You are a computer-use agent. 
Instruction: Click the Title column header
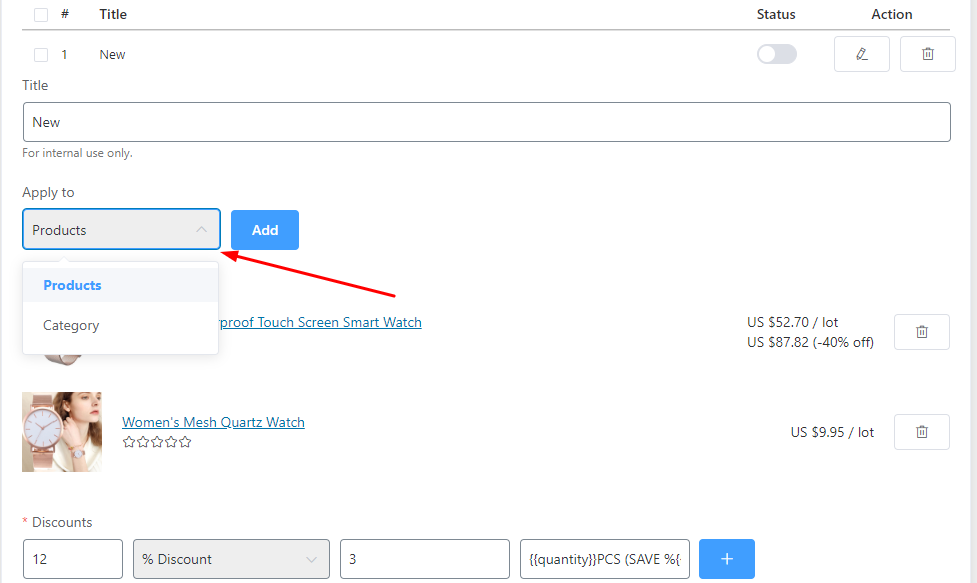112,14
